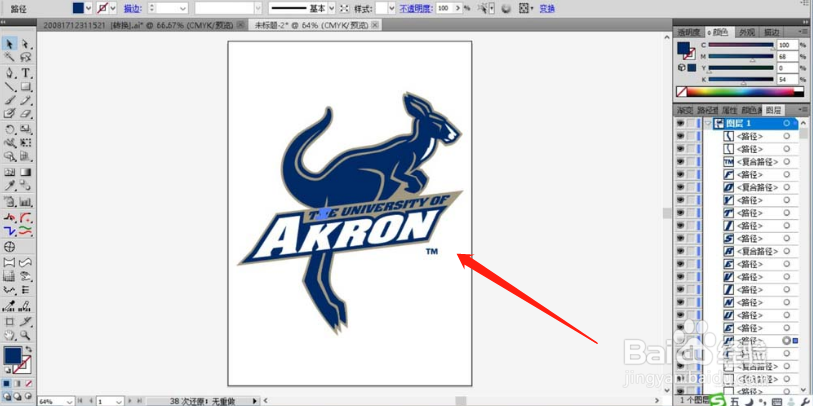Collapse 图层 1 disclosure triangle

click(708, 123)
